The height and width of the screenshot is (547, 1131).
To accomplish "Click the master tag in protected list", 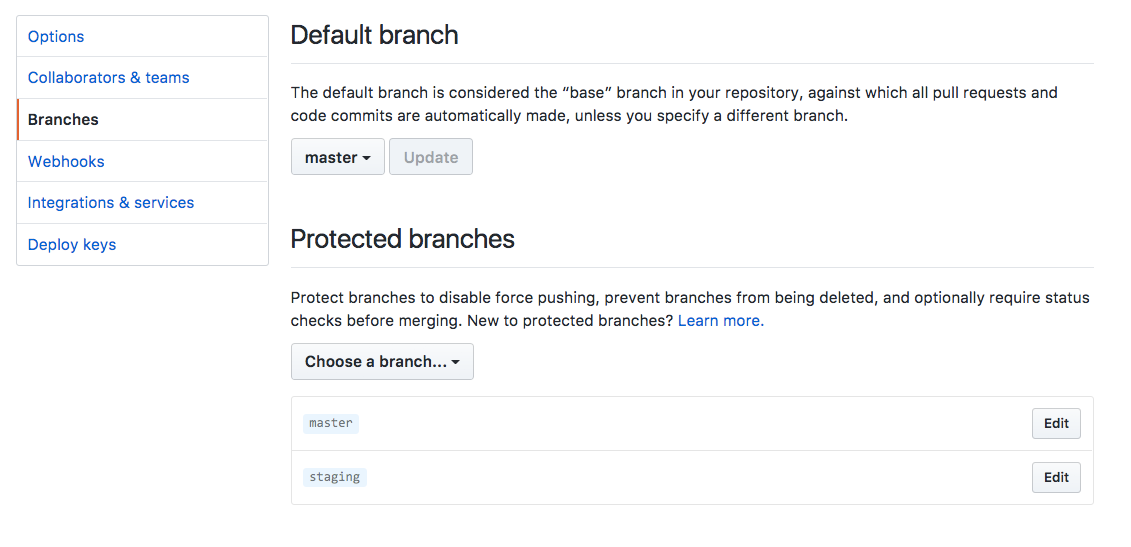I will pos(331,424).
